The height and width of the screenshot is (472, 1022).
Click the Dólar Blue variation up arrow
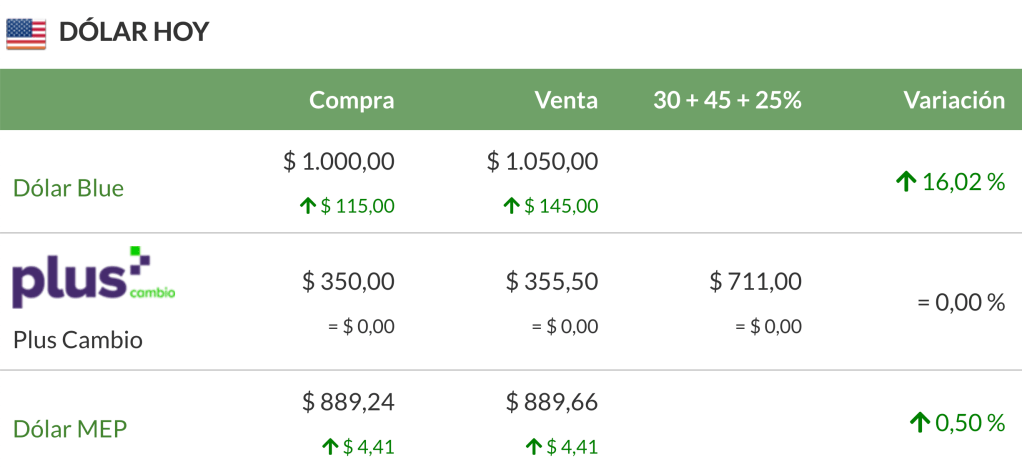(906, 182)
